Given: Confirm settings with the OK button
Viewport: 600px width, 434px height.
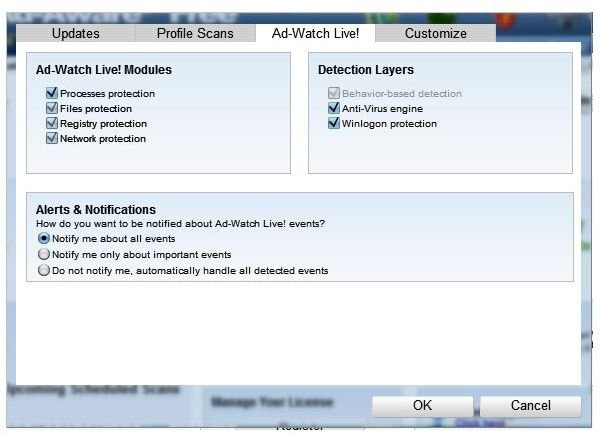Looking at the screenshot, I should (x=422, y=406).
